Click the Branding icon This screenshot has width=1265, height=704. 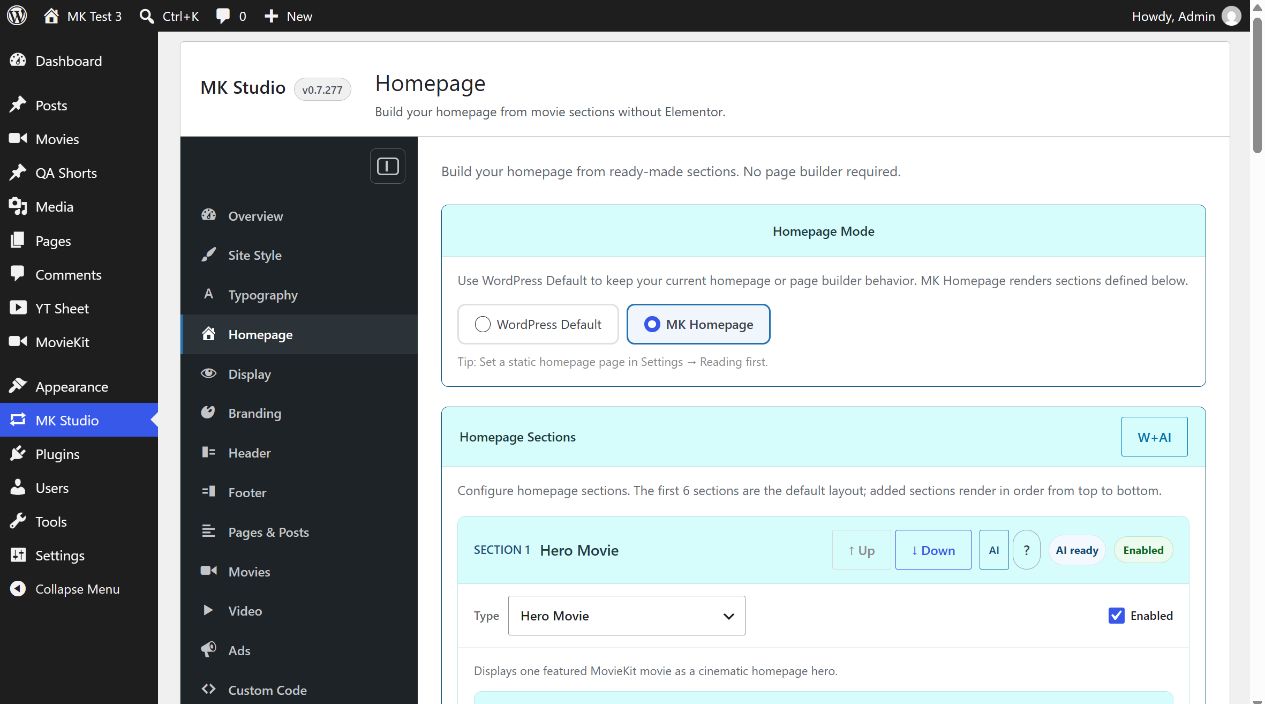(209, 413)
